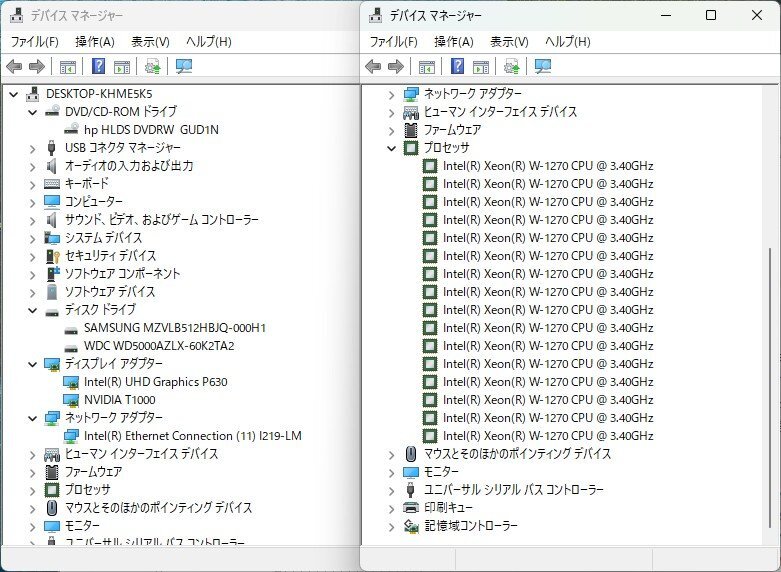Click the right window's vertical scrollbar
Viewport: 781px width, 572px height.
click(x=770, y=350)
